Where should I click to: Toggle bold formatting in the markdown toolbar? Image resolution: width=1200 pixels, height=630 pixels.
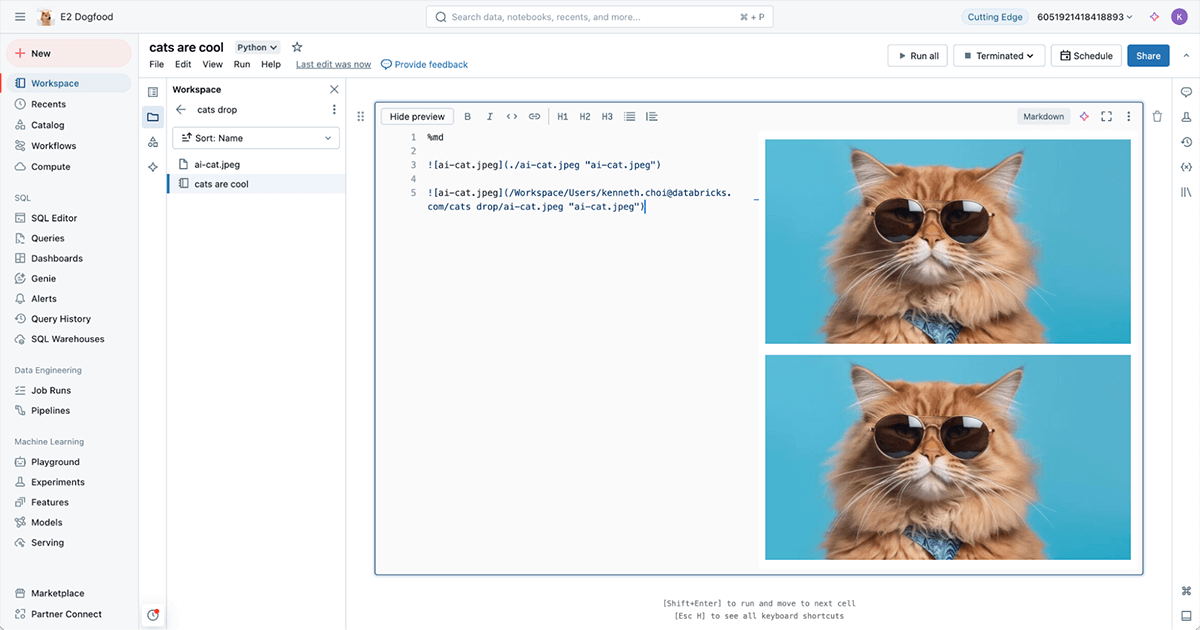pyautogui.click(x=467, y=117)
